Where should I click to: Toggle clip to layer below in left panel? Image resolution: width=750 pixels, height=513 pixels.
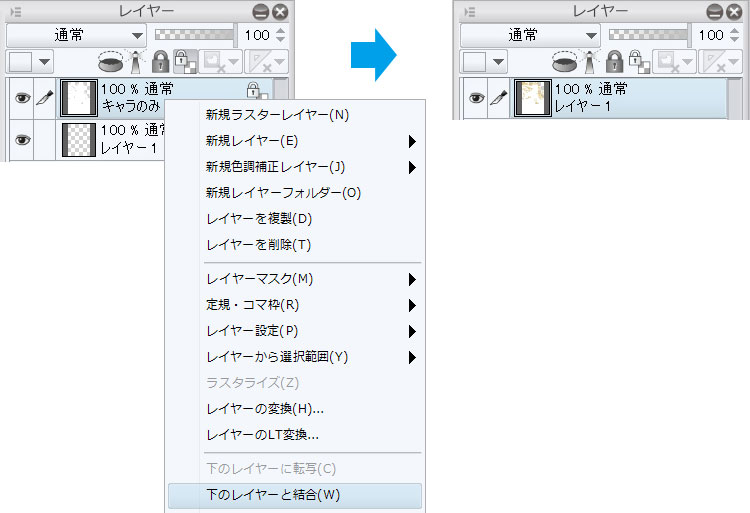110,62
